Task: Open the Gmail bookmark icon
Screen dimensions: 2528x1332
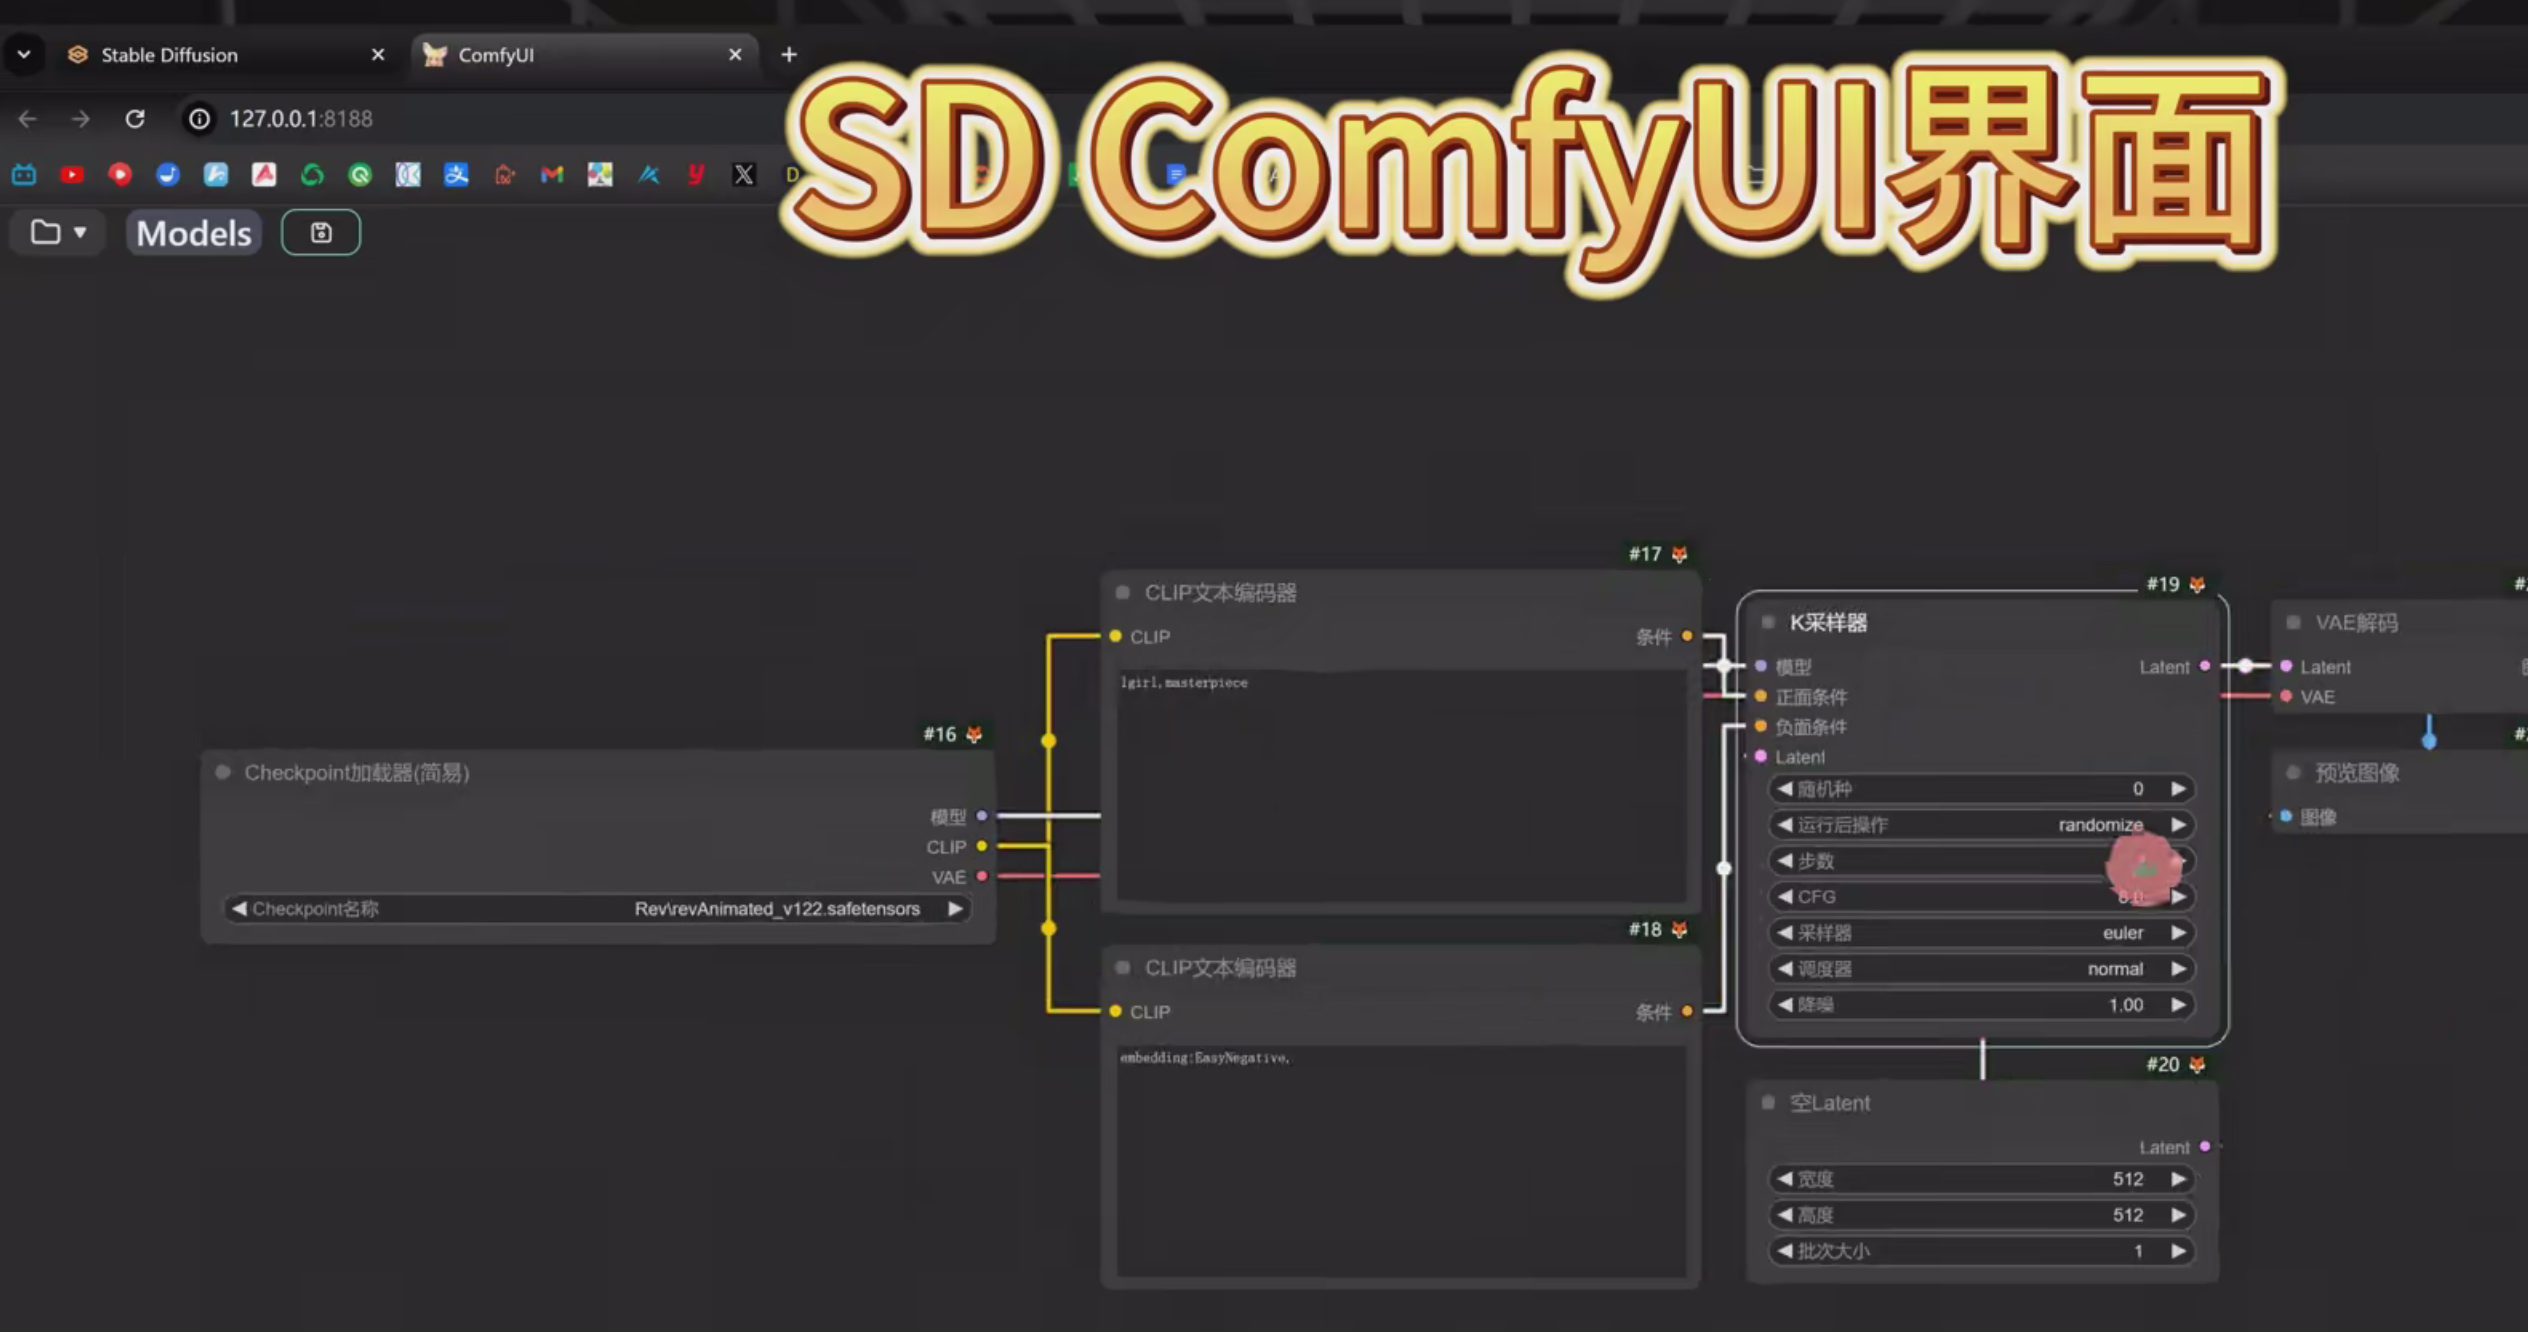Action: [x=552, y=175]
